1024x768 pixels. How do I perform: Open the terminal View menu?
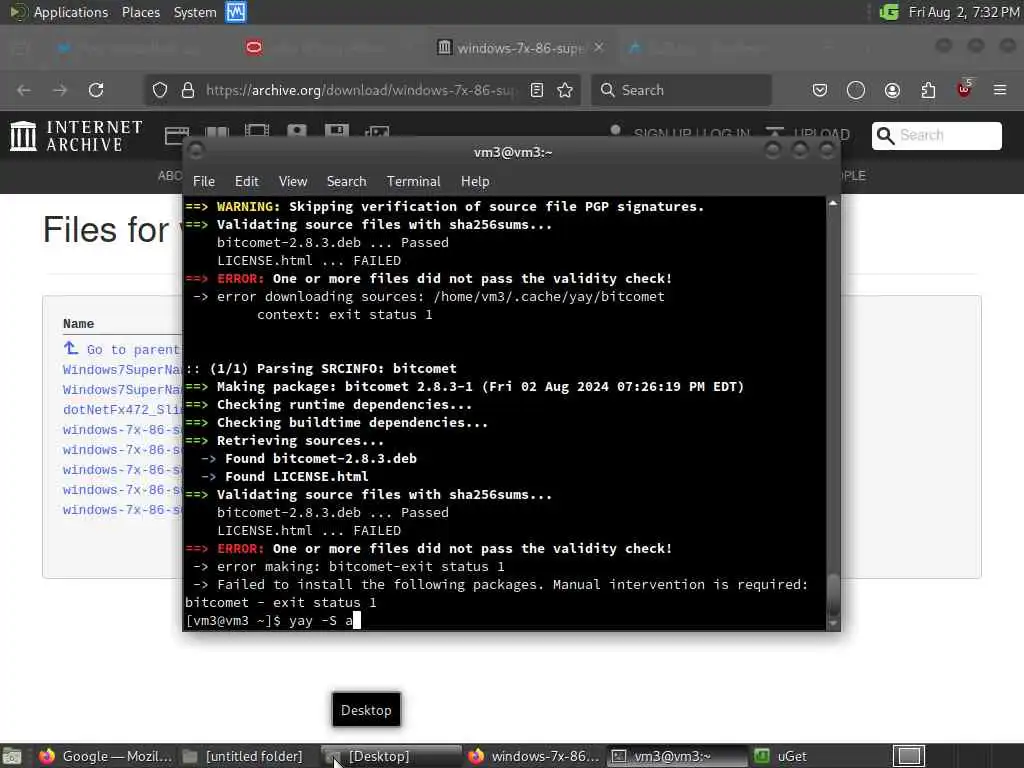click(x=293, y=181)
